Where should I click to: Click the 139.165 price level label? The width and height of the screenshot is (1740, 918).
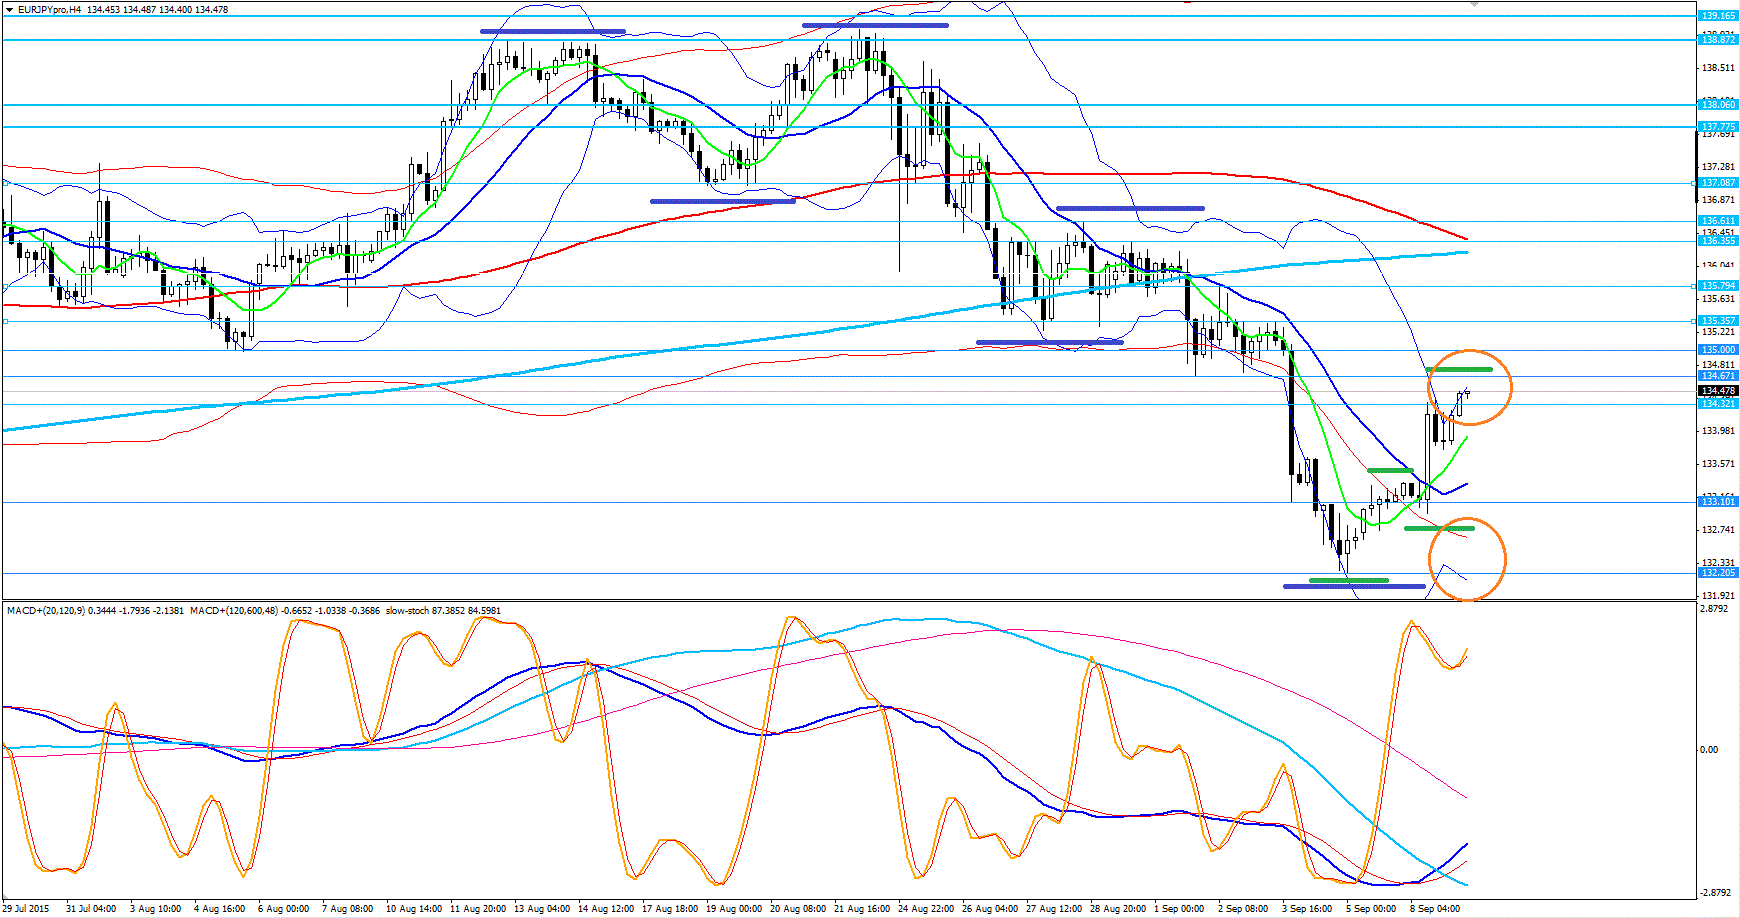[x=1718, y=16]
